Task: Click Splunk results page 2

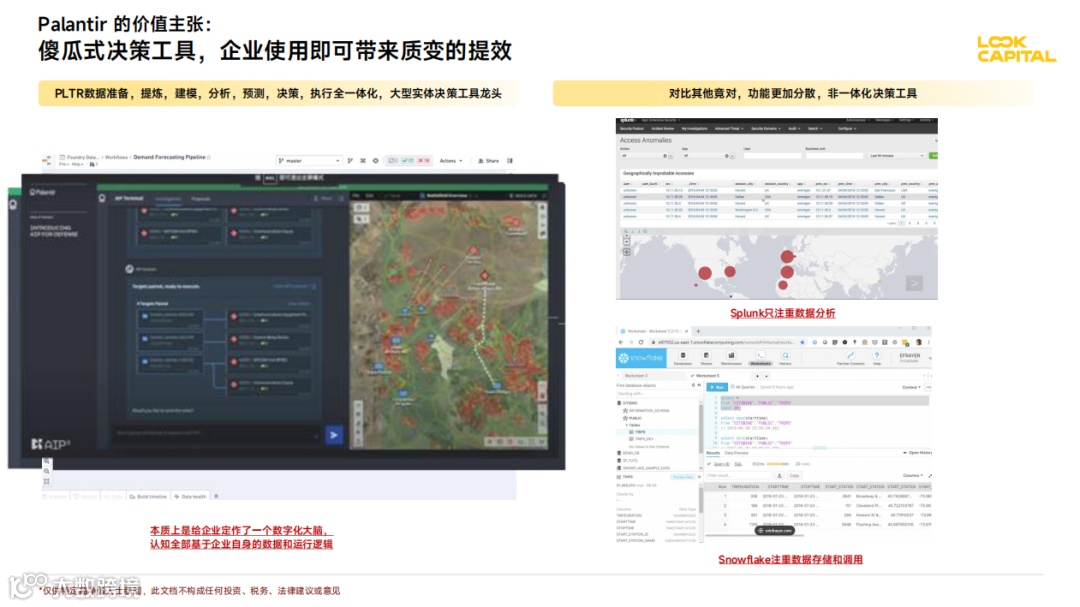Action: coord(910,223)
